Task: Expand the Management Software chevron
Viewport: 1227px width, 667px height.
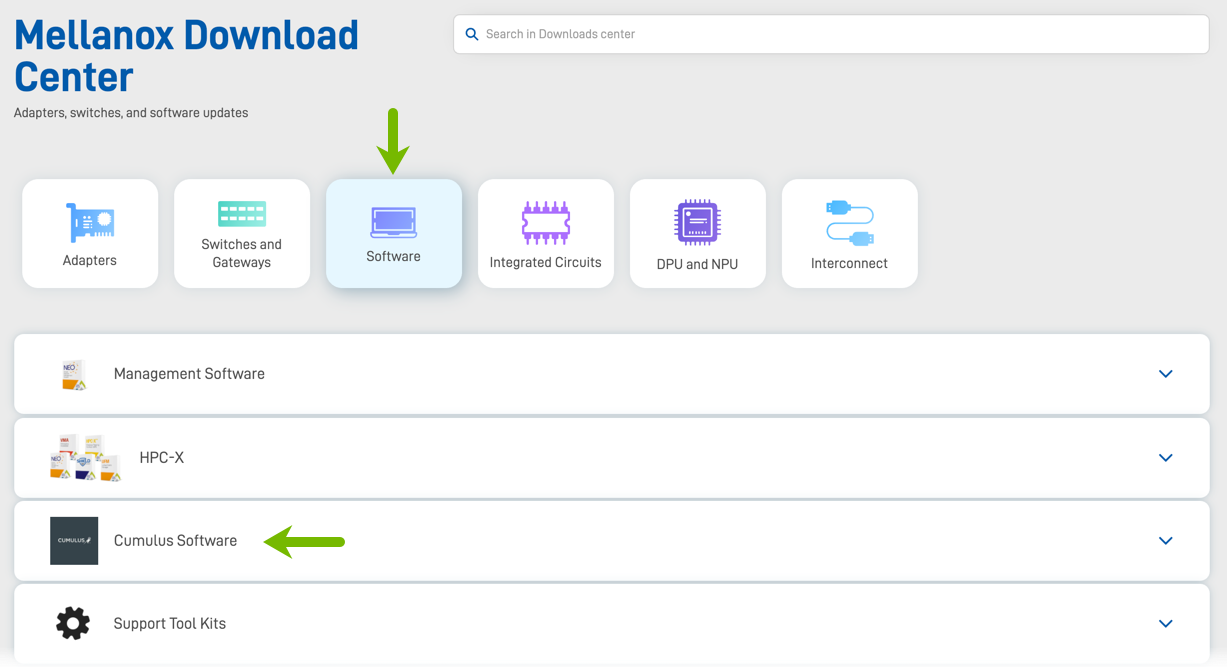Action: pos(1165,374)
